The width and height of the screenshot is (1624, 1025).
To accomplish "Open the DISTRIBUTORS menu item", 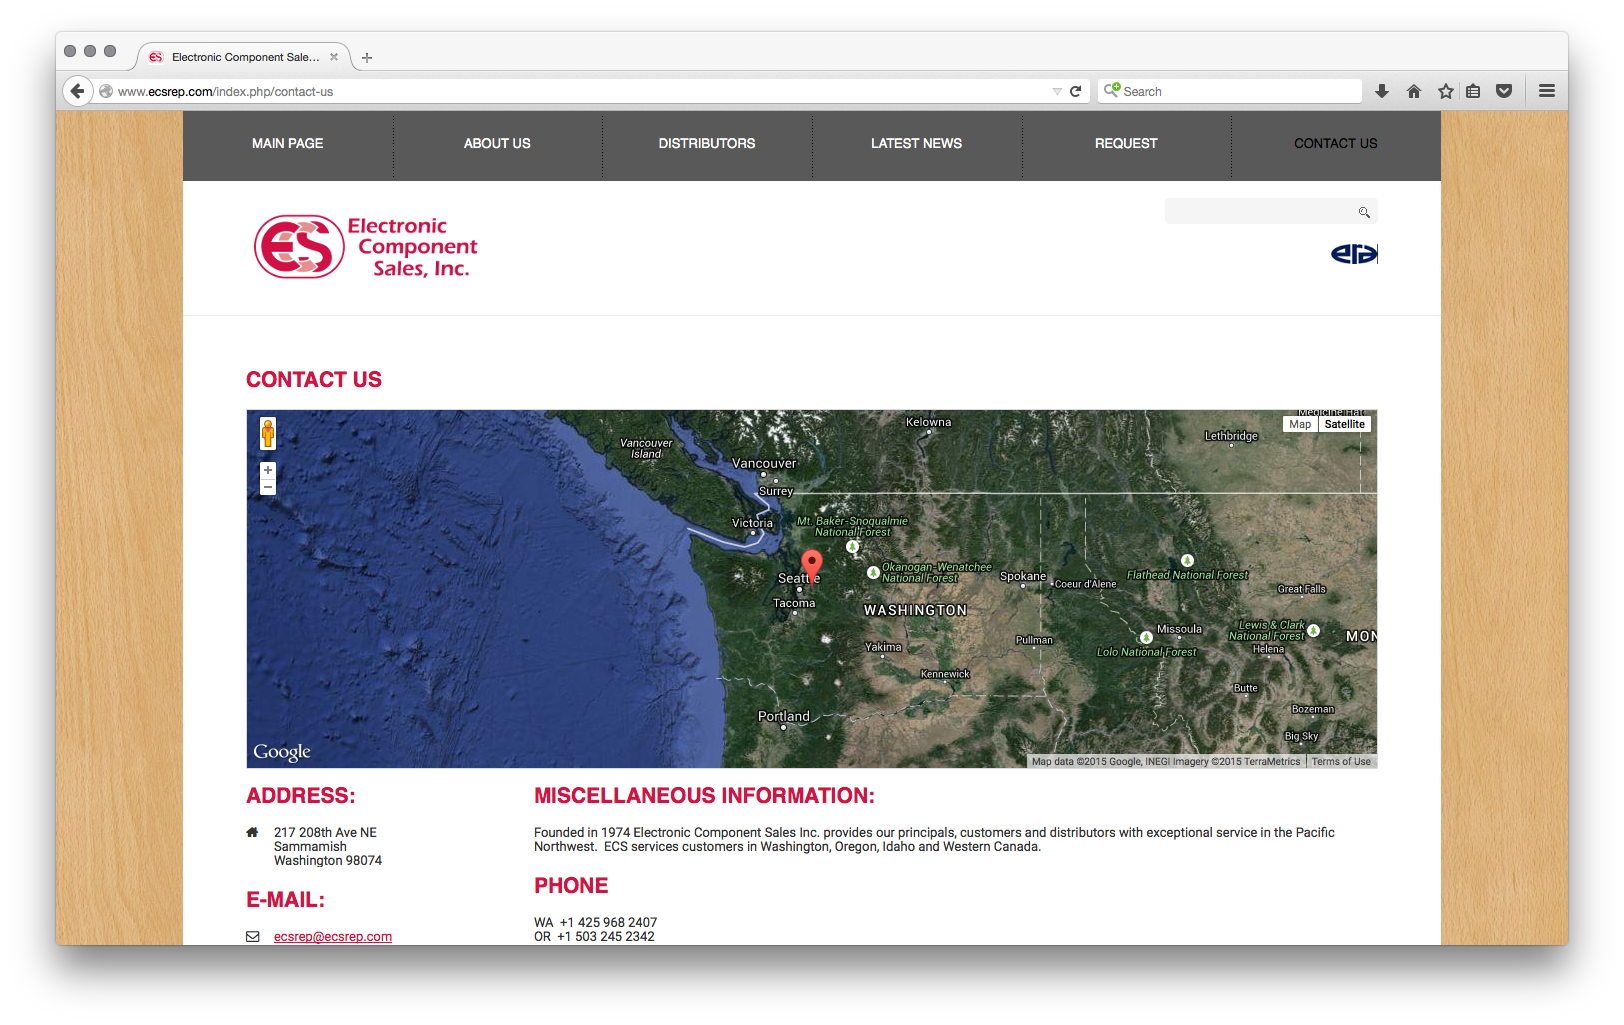I will tap(707, 144).
